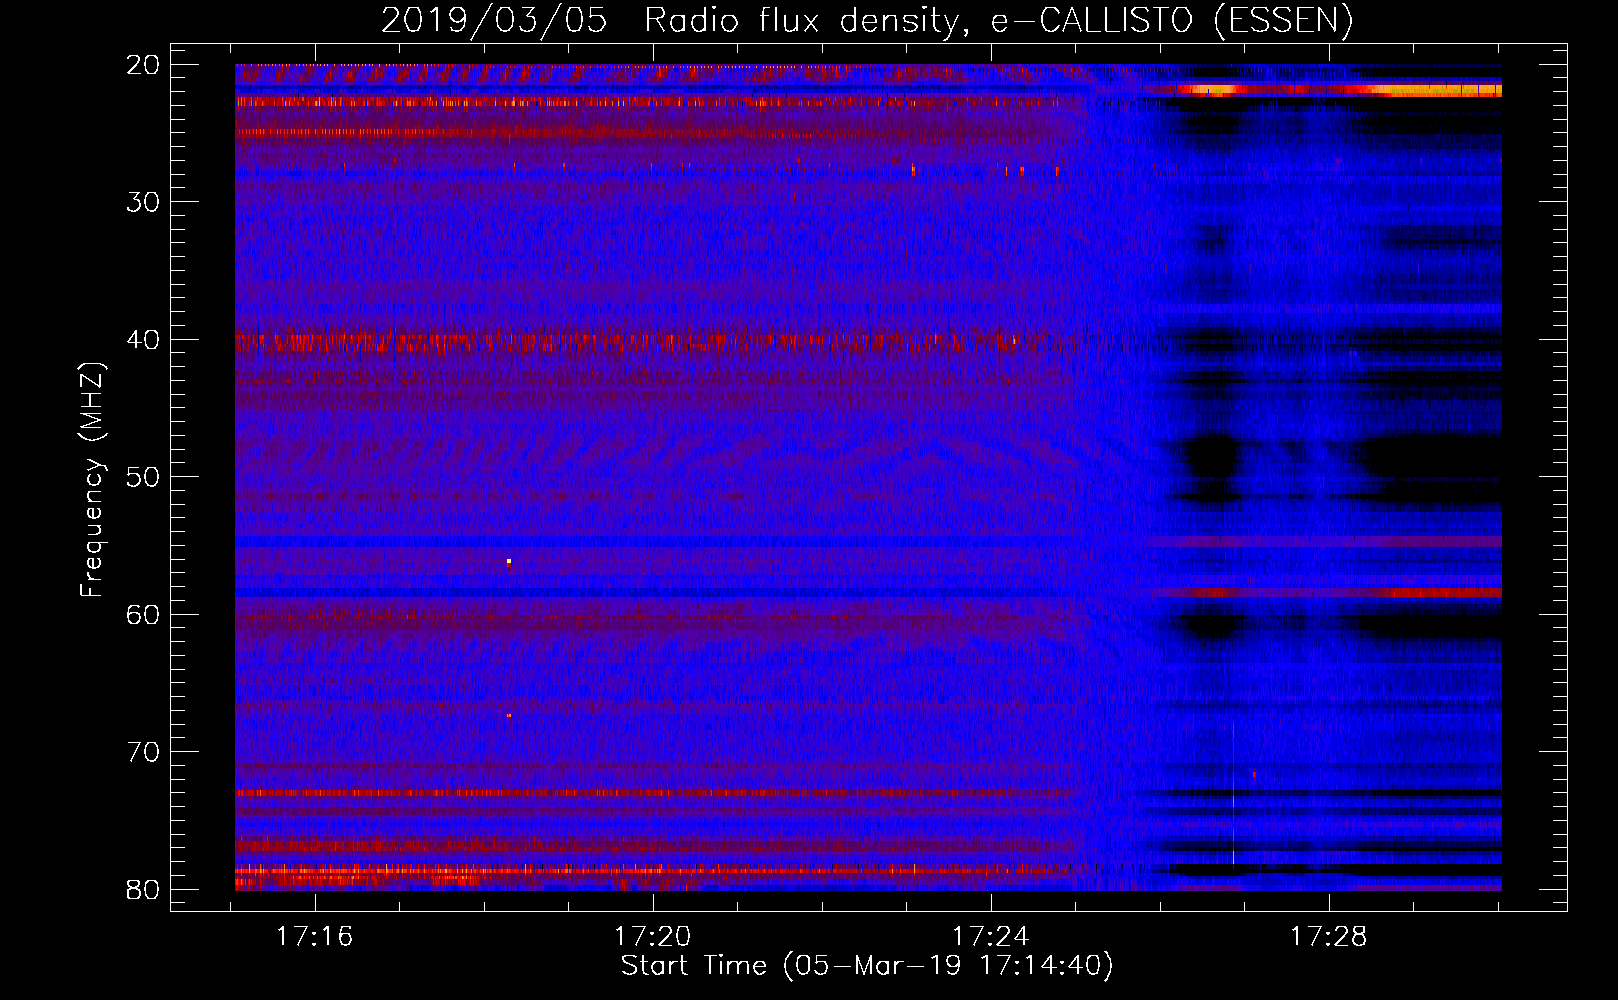This screenshot has height=1000, width=1618.
Task: Click the 80 MHz frequency tick label
Action: tap(143, 889)
